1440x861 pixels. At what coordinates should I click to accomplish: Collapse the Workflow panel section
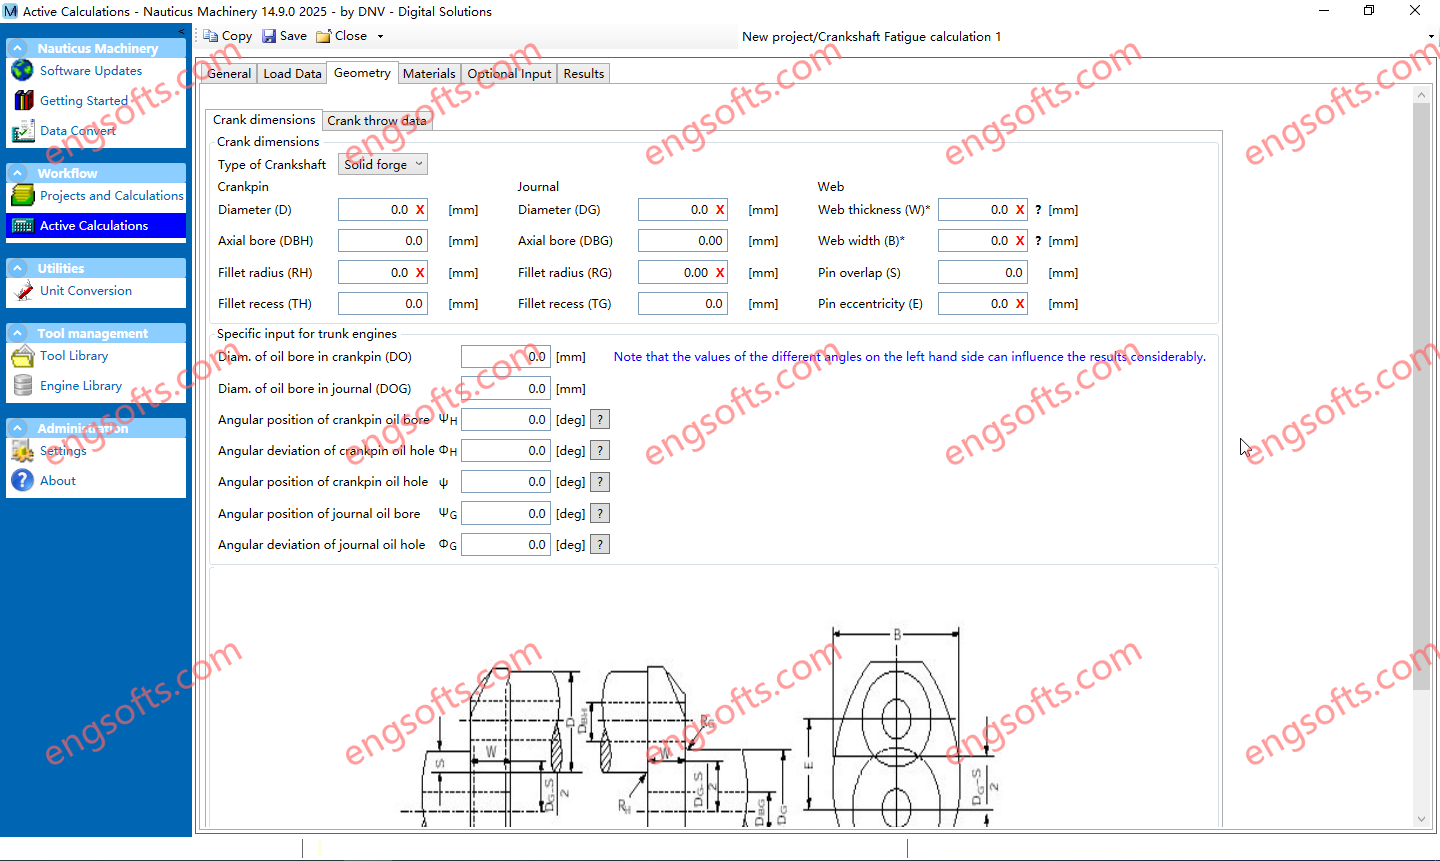[x=18, y=173]
